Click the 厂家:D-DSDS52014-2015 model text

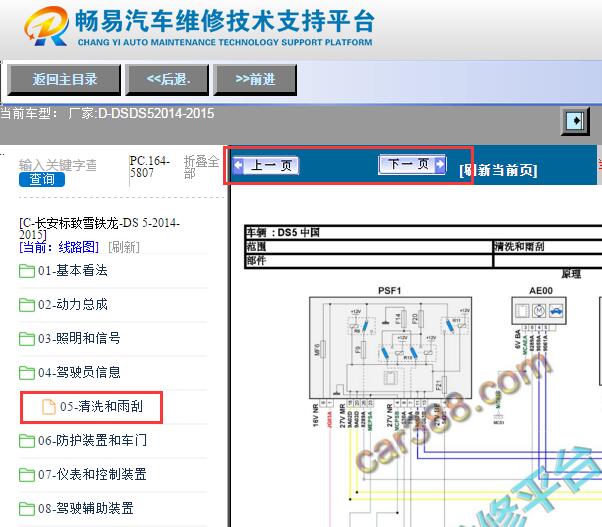[x=141, y=114]
